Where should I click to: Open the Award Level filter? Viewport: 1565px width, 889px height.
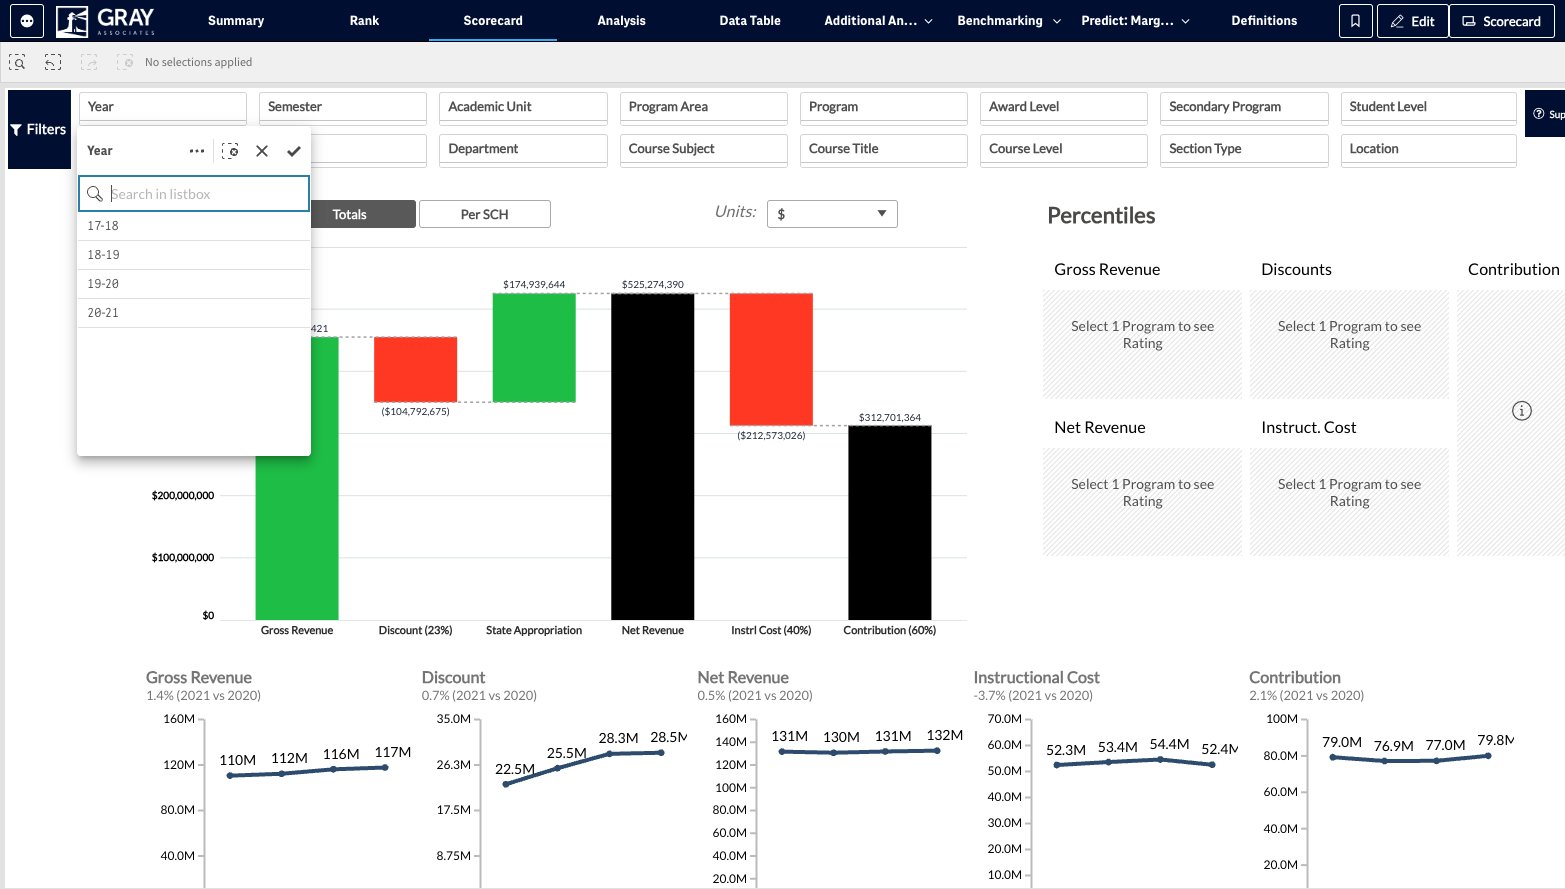(1064, 107)
